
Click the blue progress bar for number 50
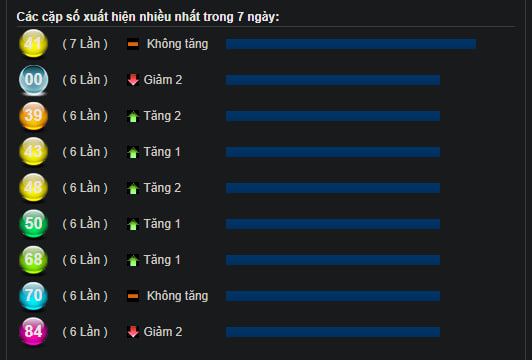click(x=333, y=224)
